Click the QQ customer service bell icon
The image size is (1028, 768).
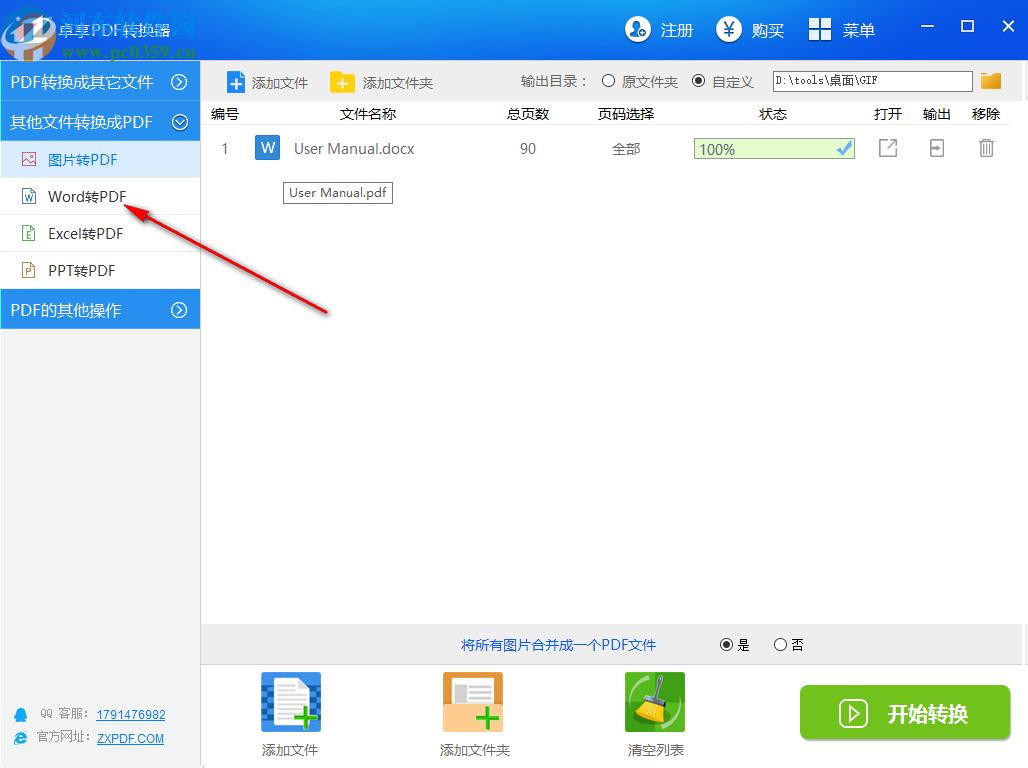21,714
